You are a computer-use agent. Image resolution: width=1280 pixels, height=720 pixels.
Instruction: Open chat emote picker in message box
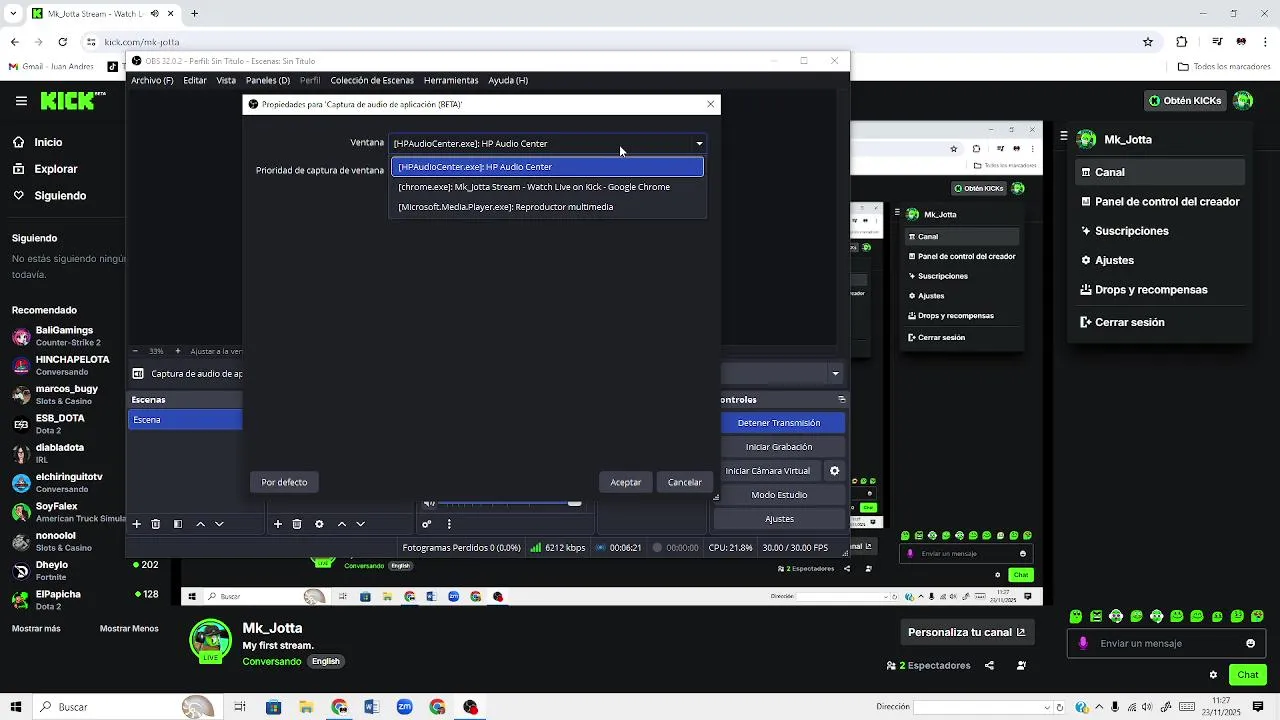click(x=1250, y=644)
